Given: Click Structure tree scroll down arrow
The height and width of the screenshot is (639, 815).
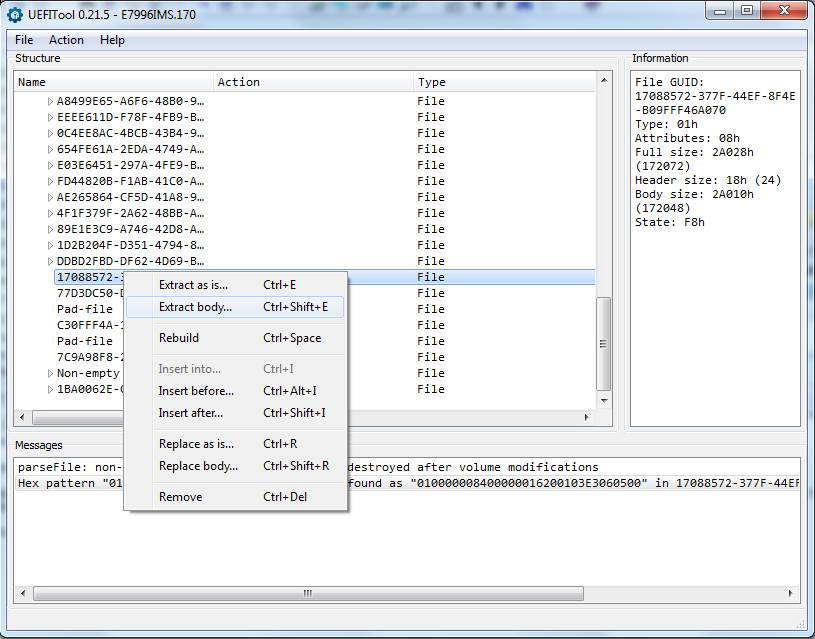Looking at the screenshot, I should (x=603, y=400).
